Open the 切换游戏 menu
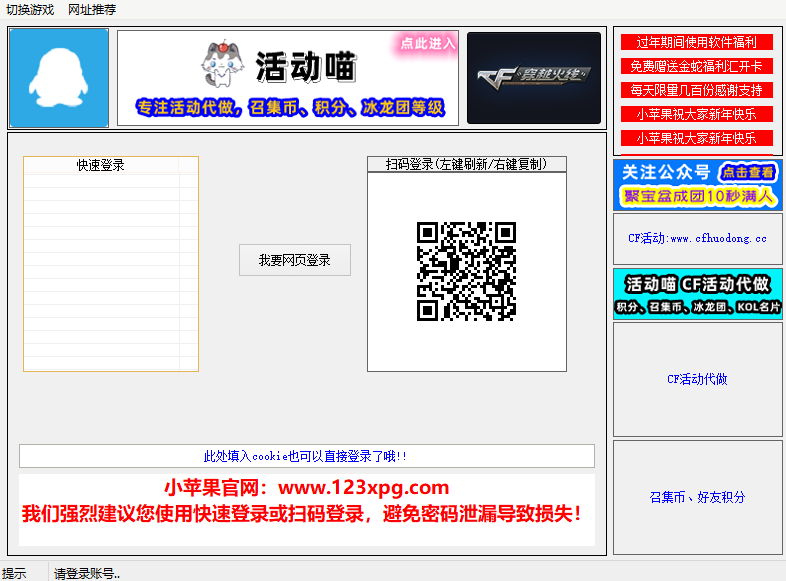The height and width of the screenshot is (581, 786). [30, 10]
